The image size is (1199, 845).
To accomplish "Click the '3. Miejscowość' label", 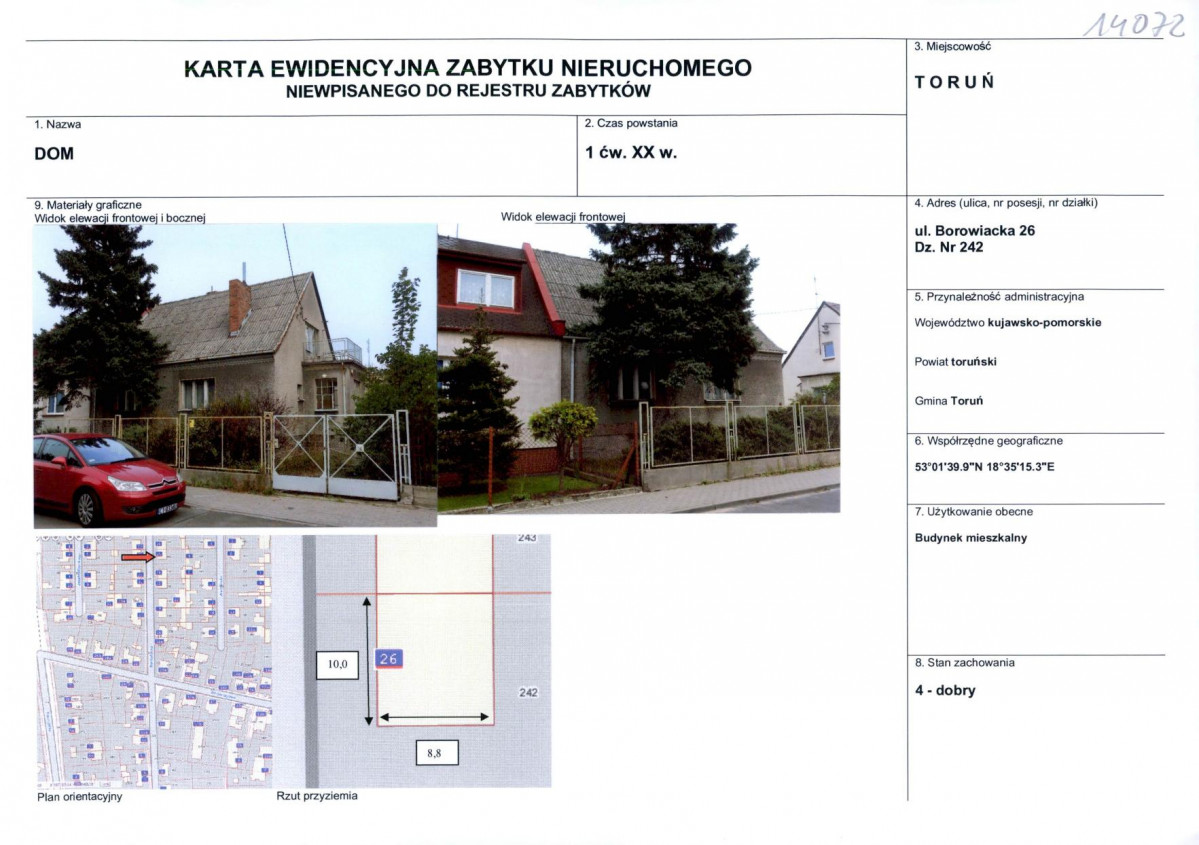I will tap(952, 47).
